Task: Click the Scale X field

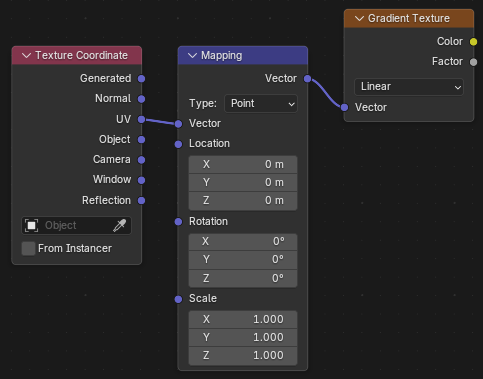Action: click(x=243, y=319)
